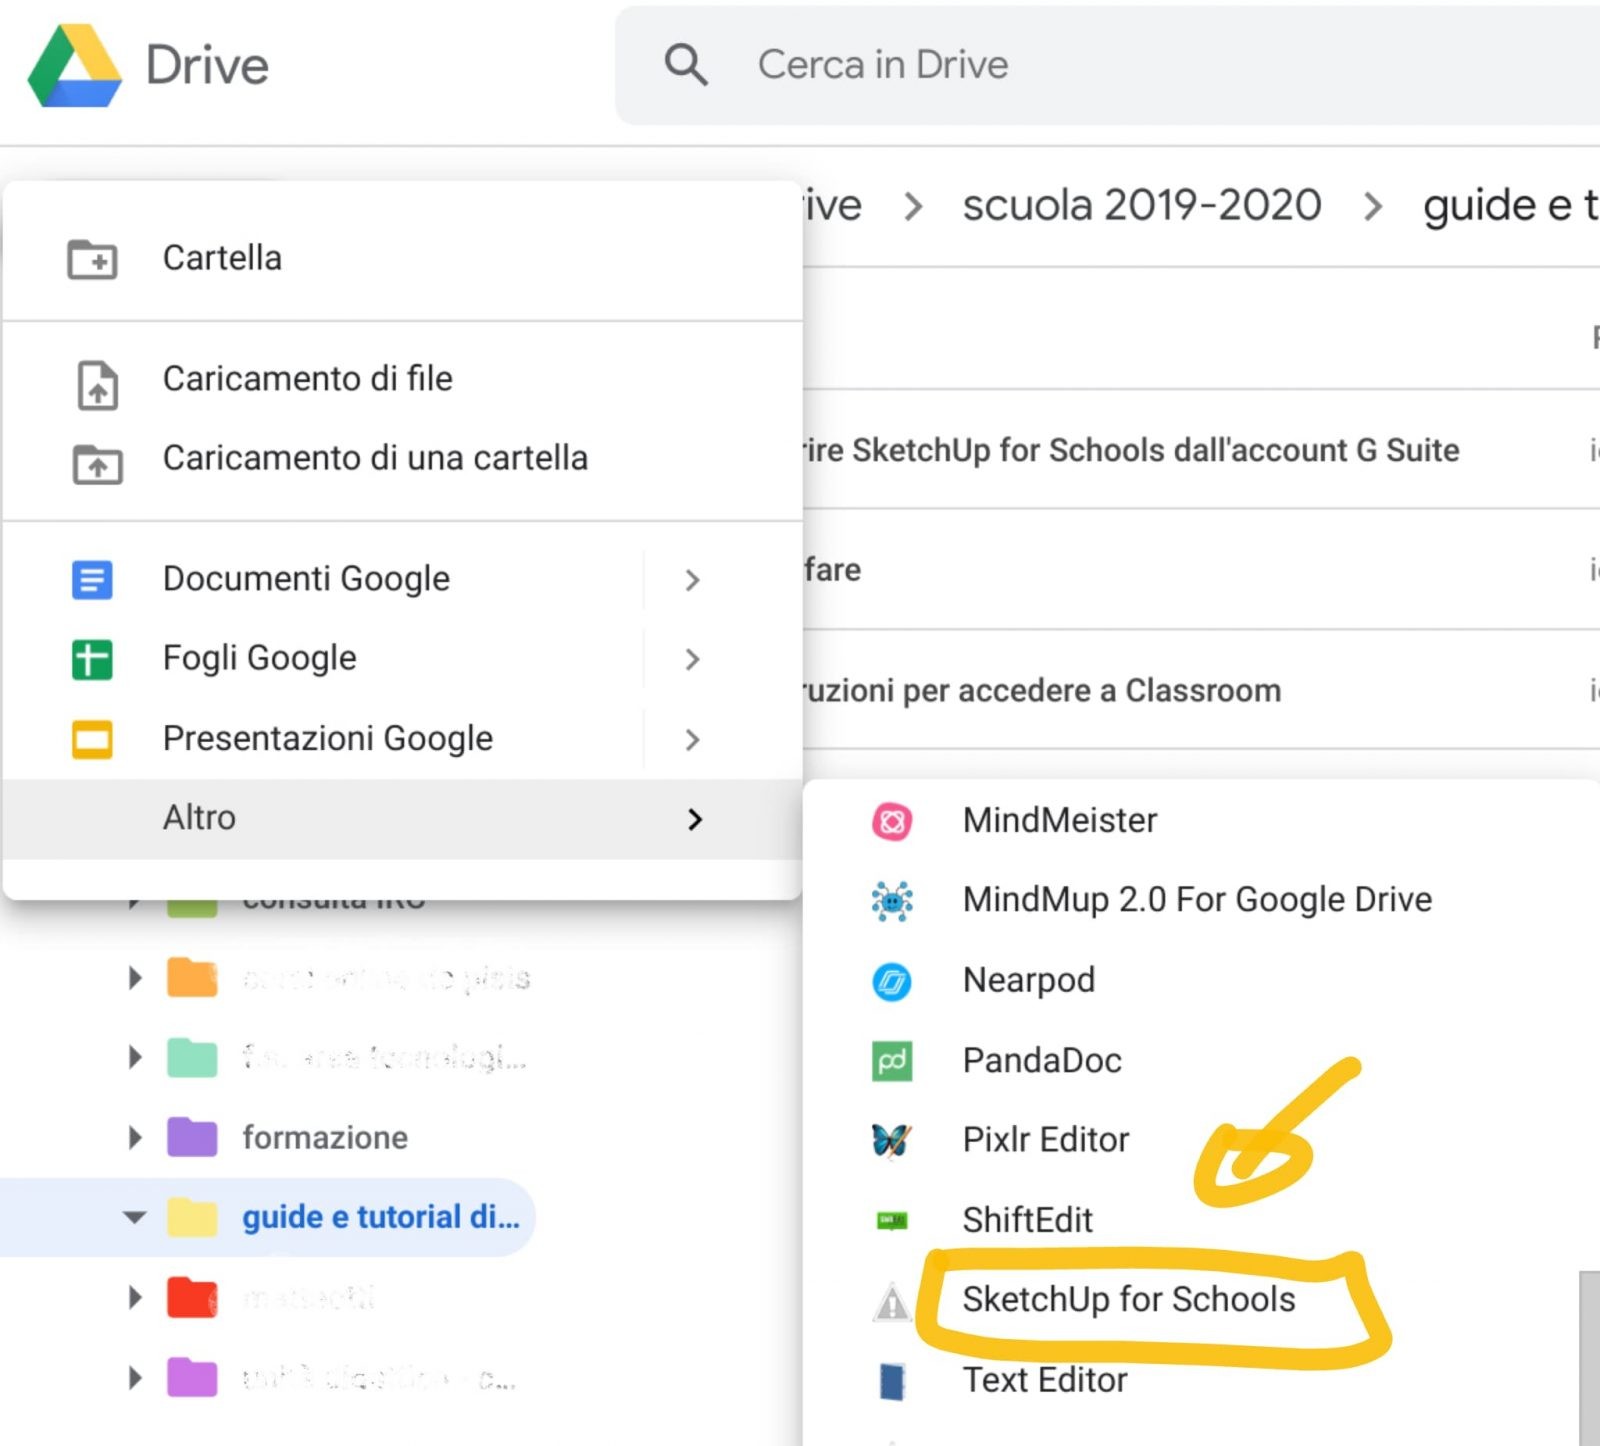Expand the formazione folder arrow
1600x1446 pixels.
[x=135, y=1137]
